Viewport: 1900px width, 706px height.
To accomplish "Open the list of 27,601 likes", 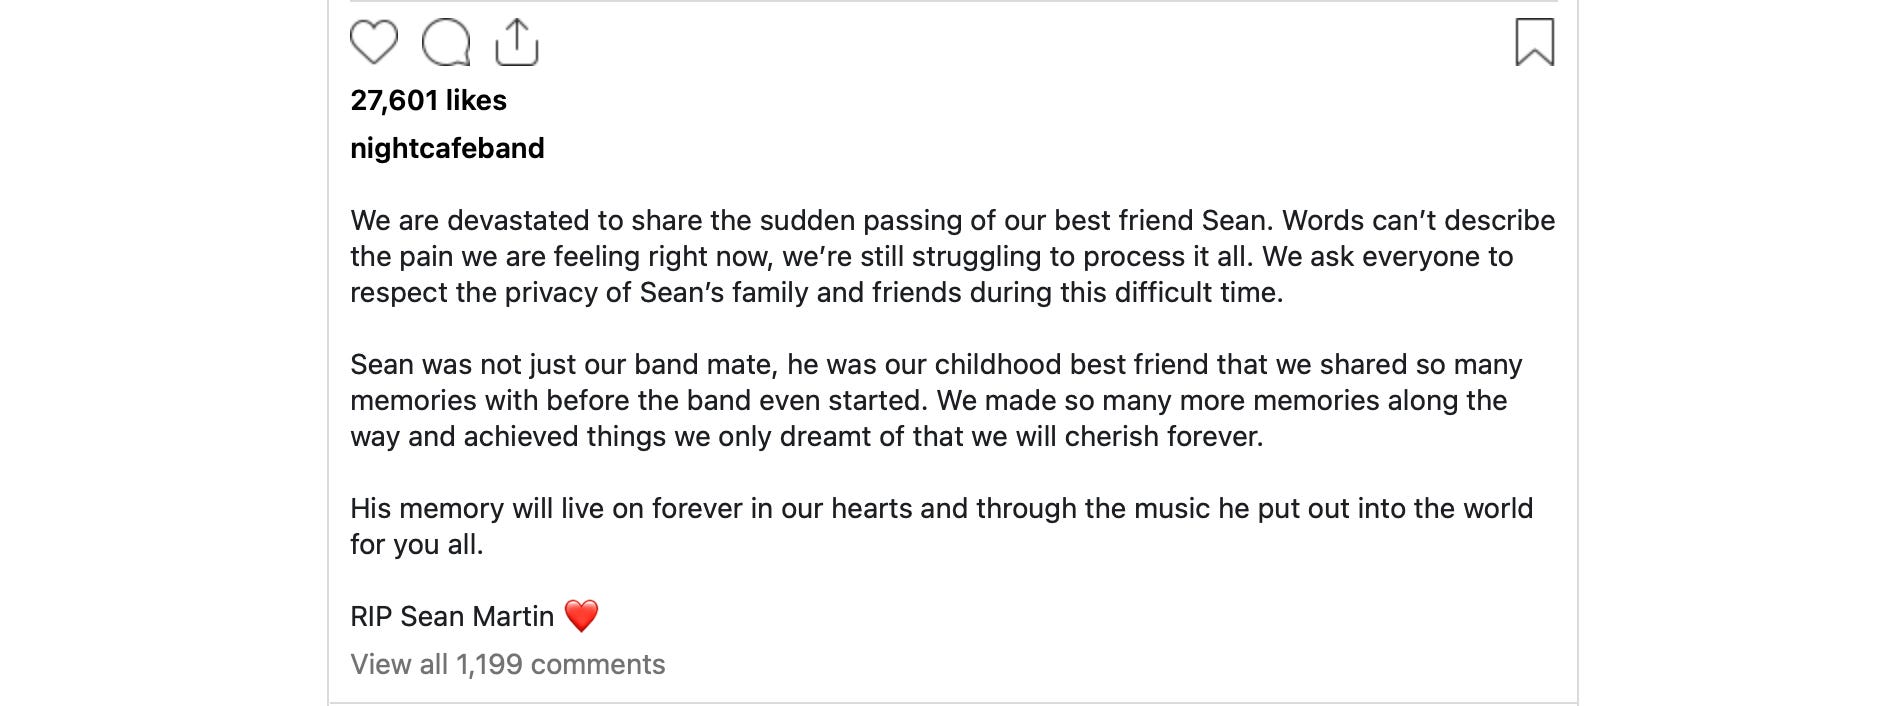I will point(428,100).
